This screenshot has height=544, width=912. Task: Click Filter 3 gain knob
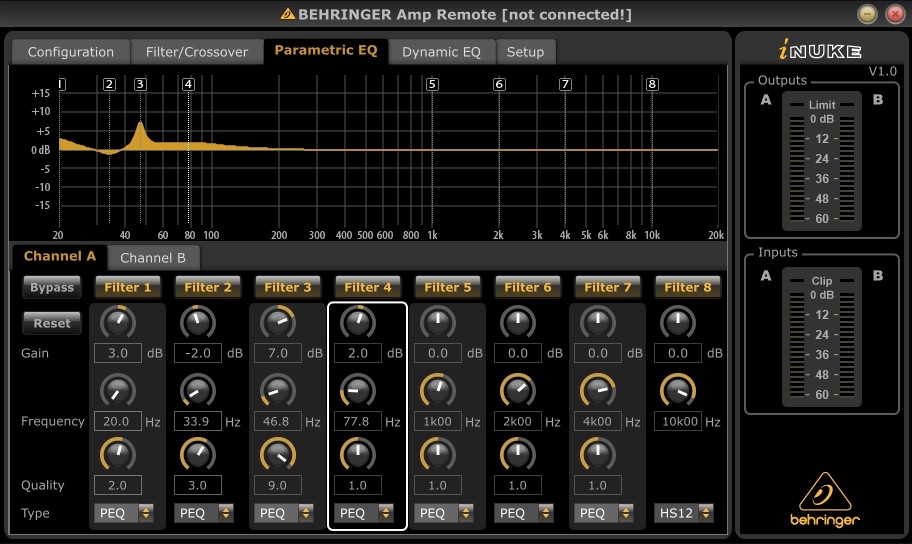point(277,322)
